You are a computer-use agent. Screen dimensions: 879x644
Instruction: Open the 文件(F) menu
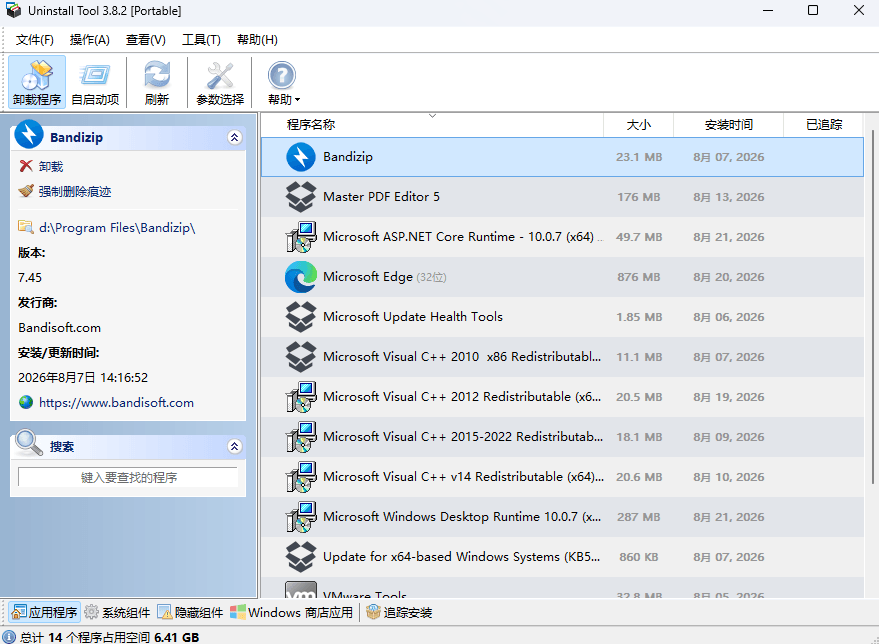[x=35, y=40]
